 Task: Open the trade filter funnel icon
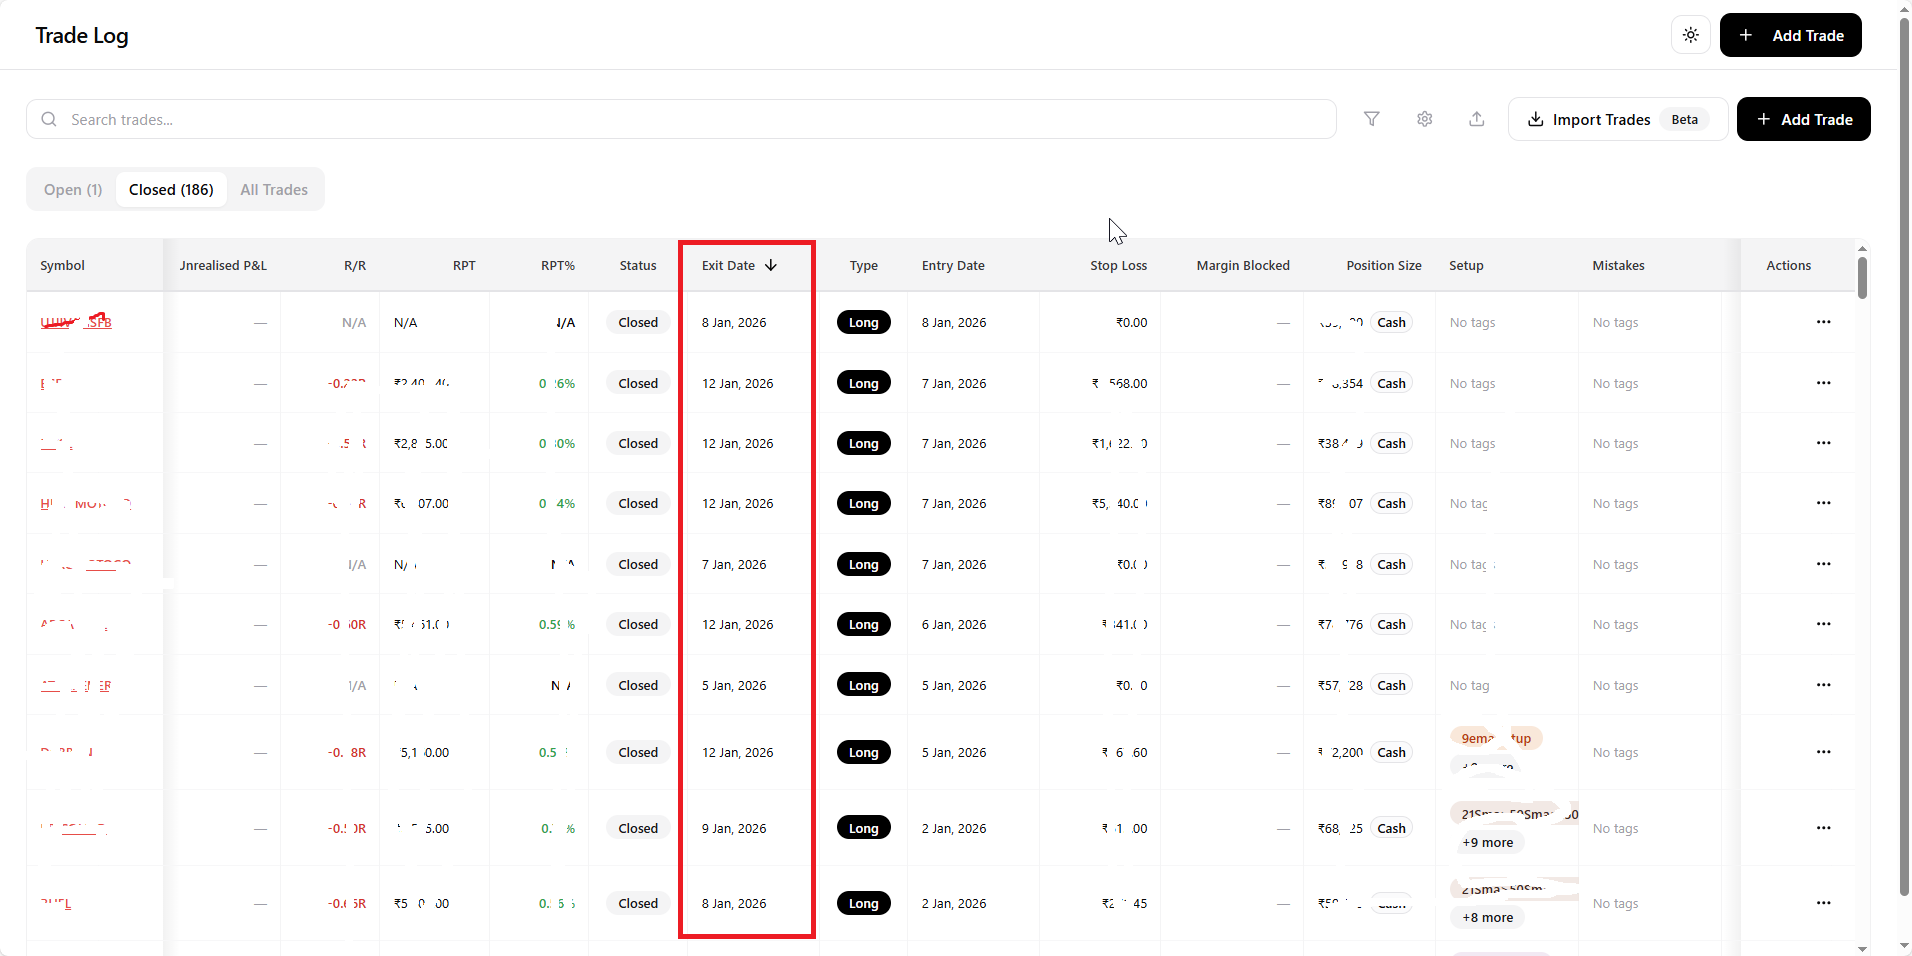(x=1372, y=119)
